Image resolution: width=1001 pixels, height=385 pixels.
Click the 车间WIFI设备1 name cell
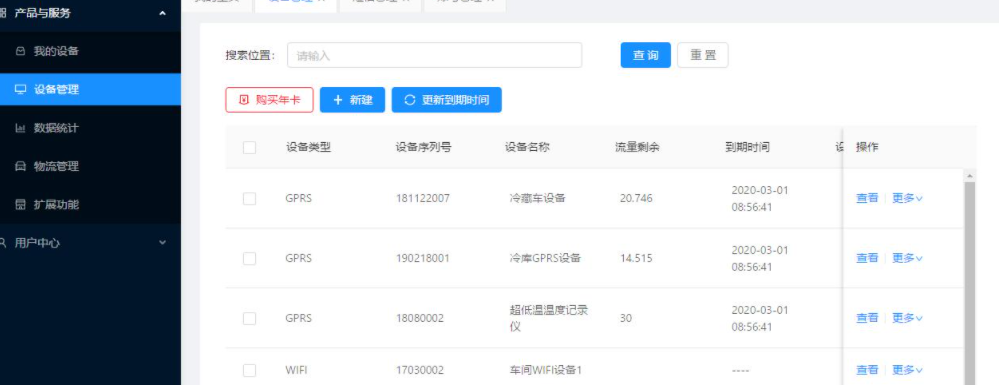[x=546, y=370]
